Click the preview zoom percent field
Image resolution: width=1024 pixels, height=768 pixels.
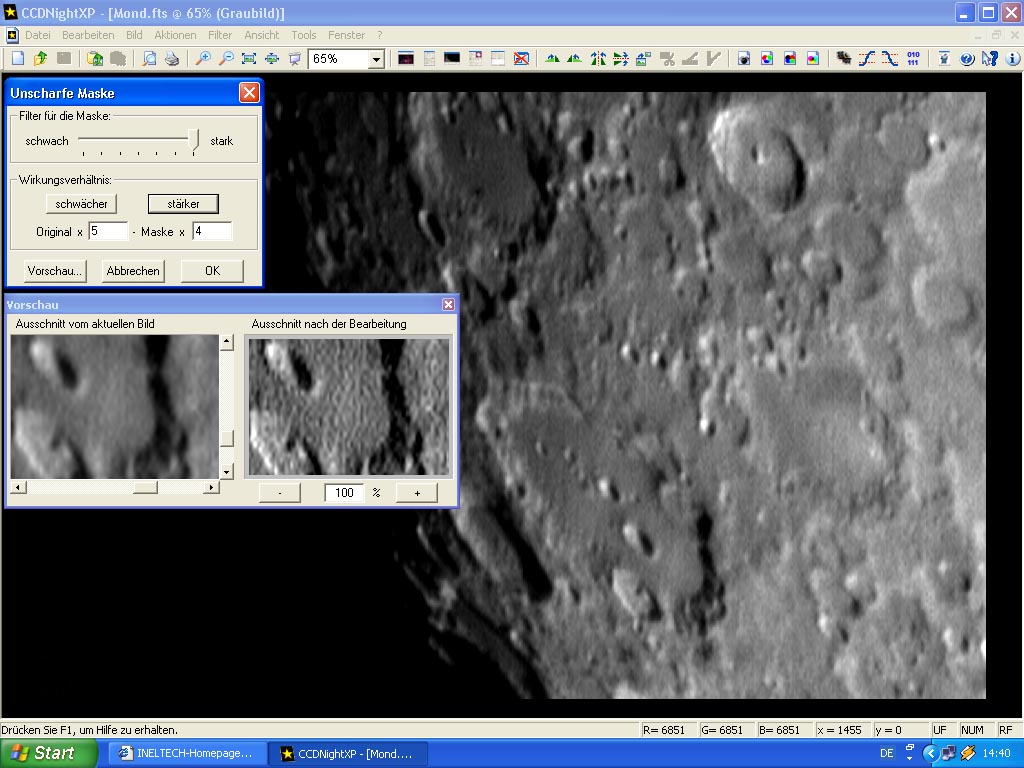tap(344, 492)
